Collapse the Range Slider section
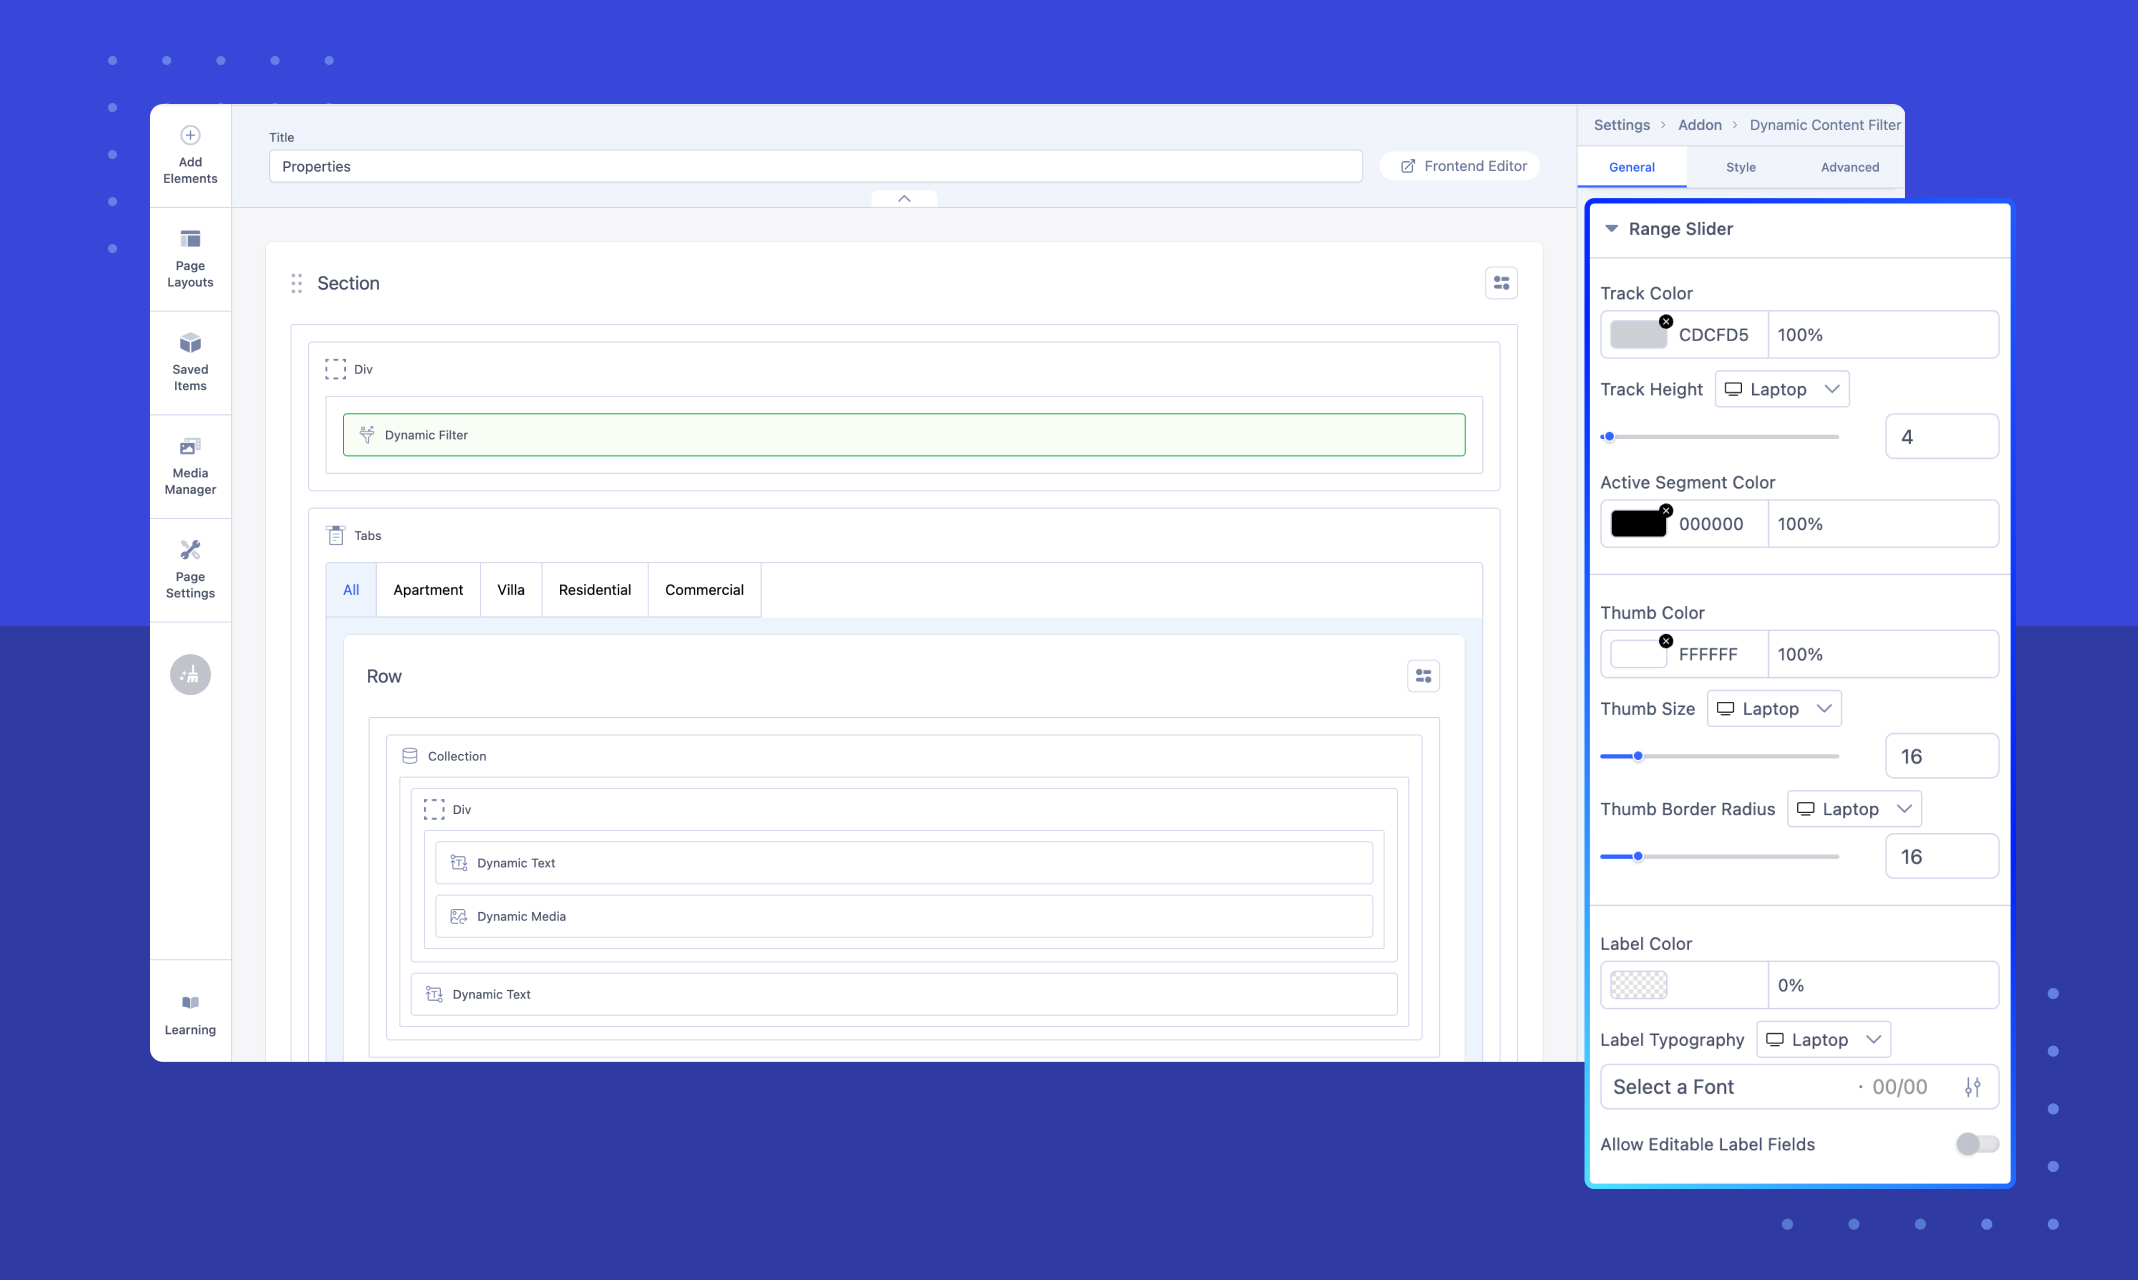 (1611, 229)
